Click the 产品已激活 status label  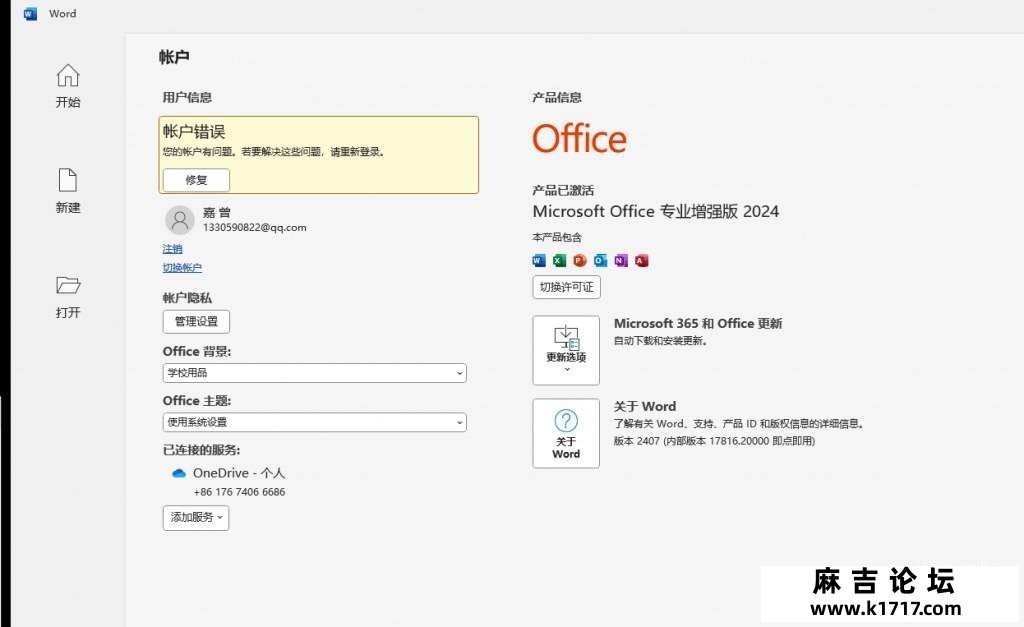pos(563,190)
